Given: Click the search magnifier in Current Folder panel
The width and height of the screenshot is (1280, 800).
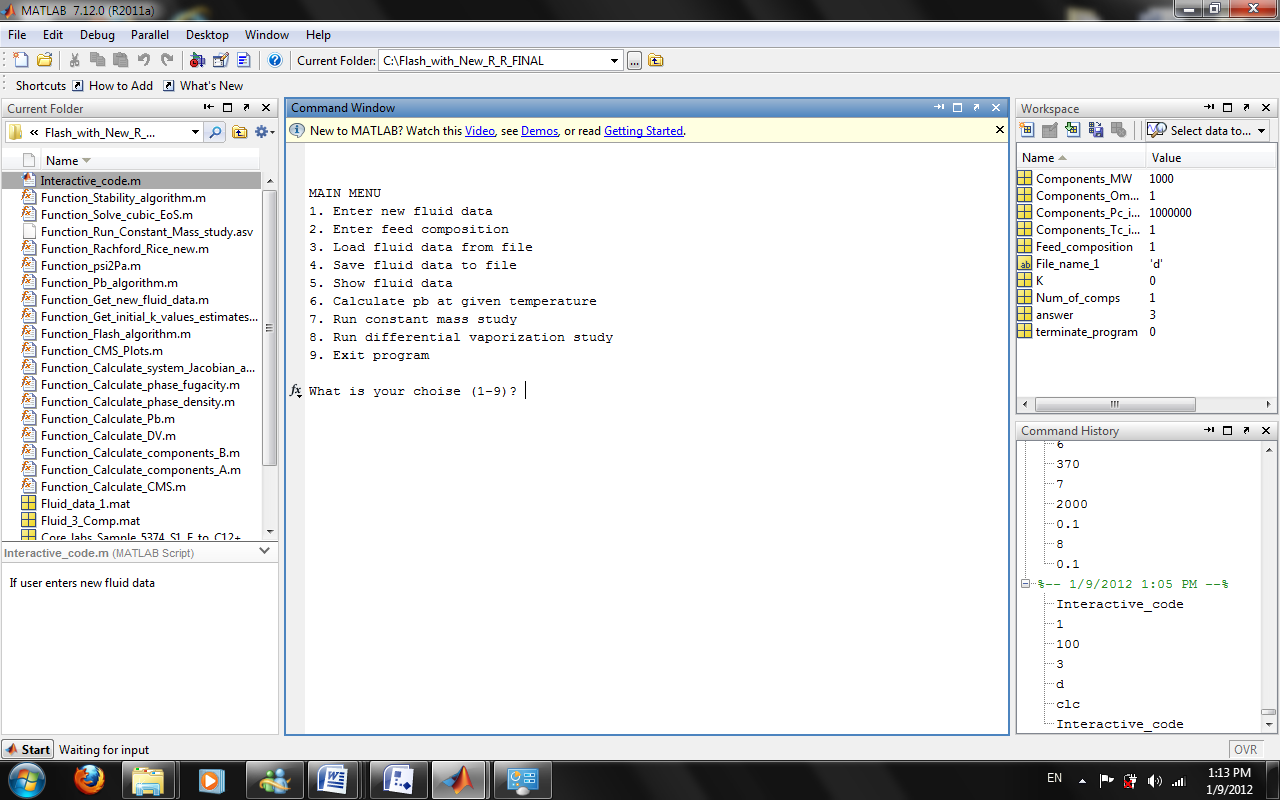Looking at the screenshot, I should pos(215,132).
